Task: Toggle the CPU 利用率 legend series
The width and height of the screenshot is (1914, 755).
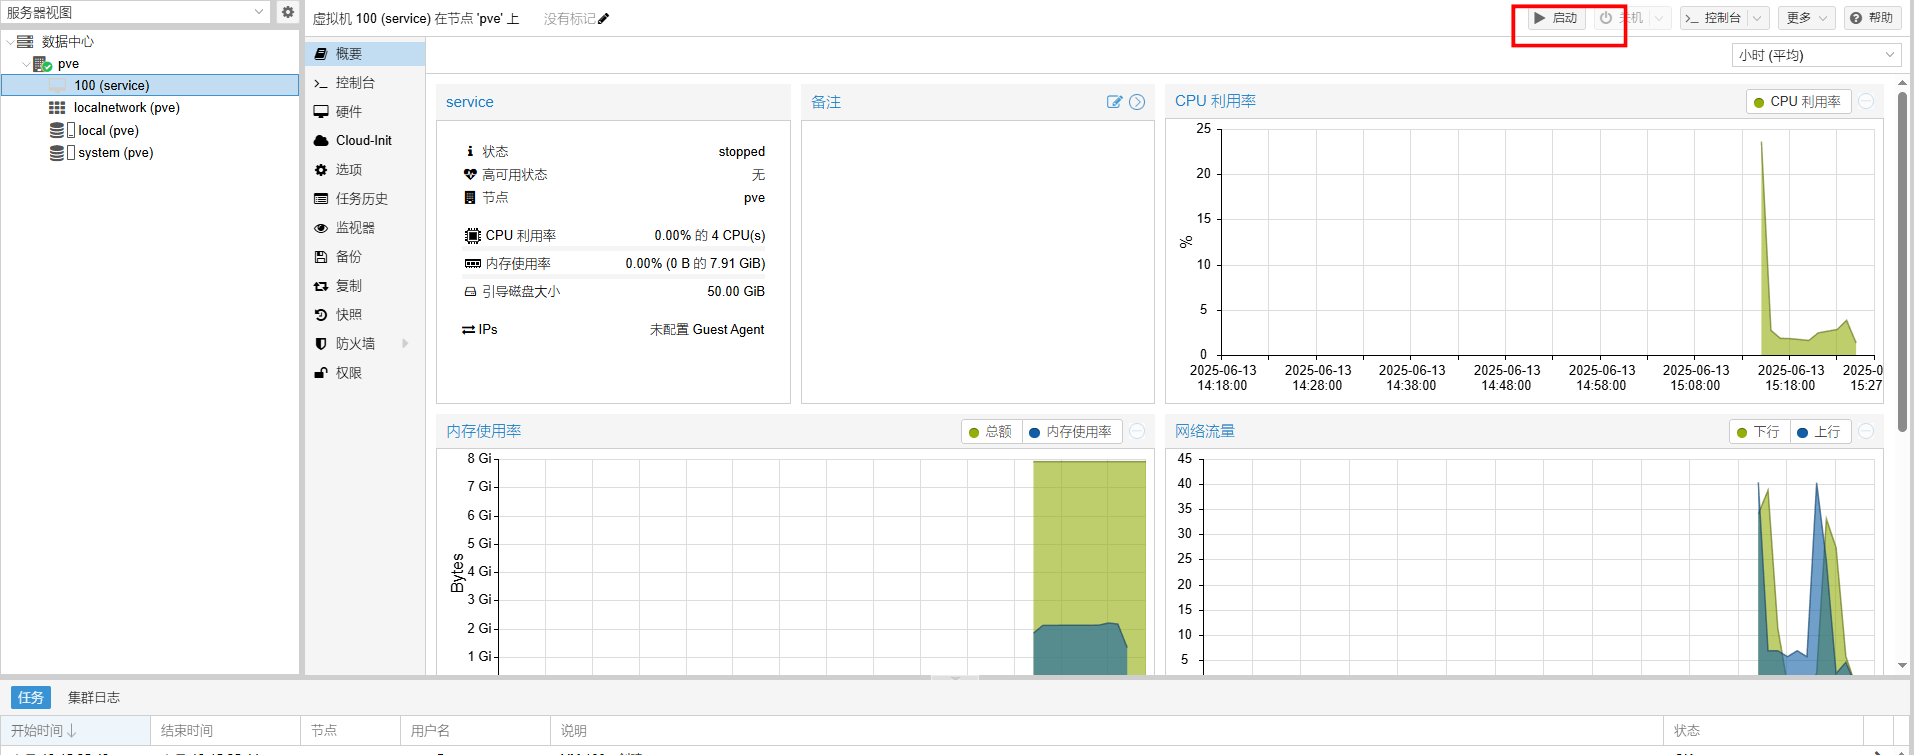Action: point(1797,102)
